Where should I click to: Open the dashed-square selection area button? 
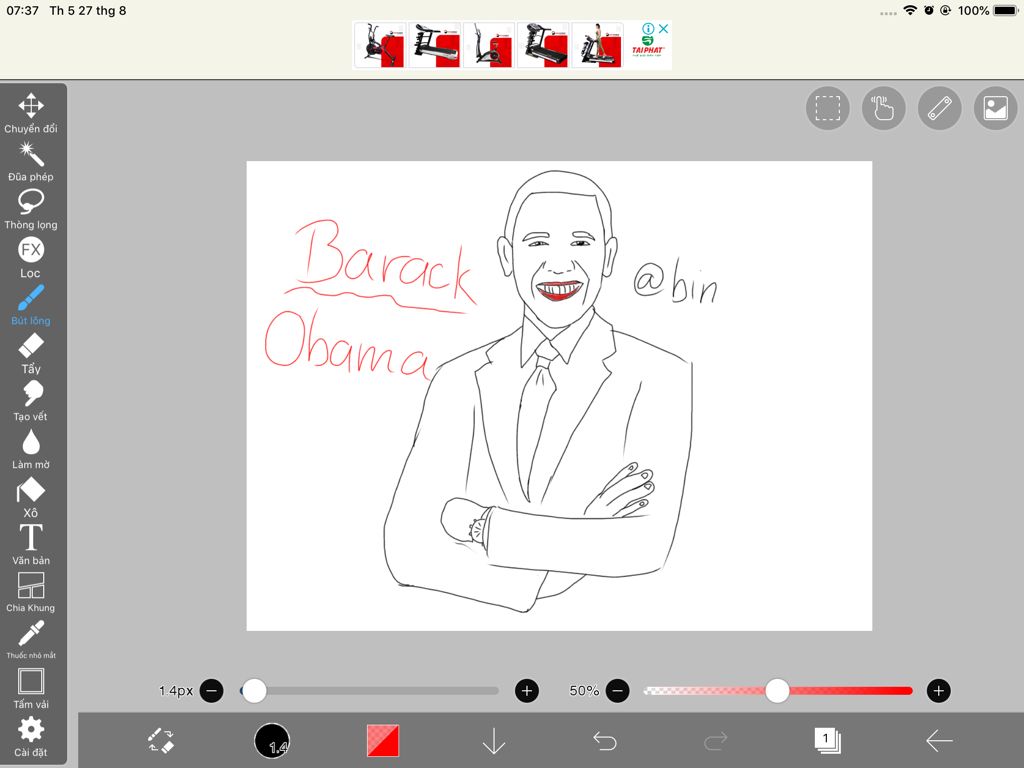click(827, 108)
